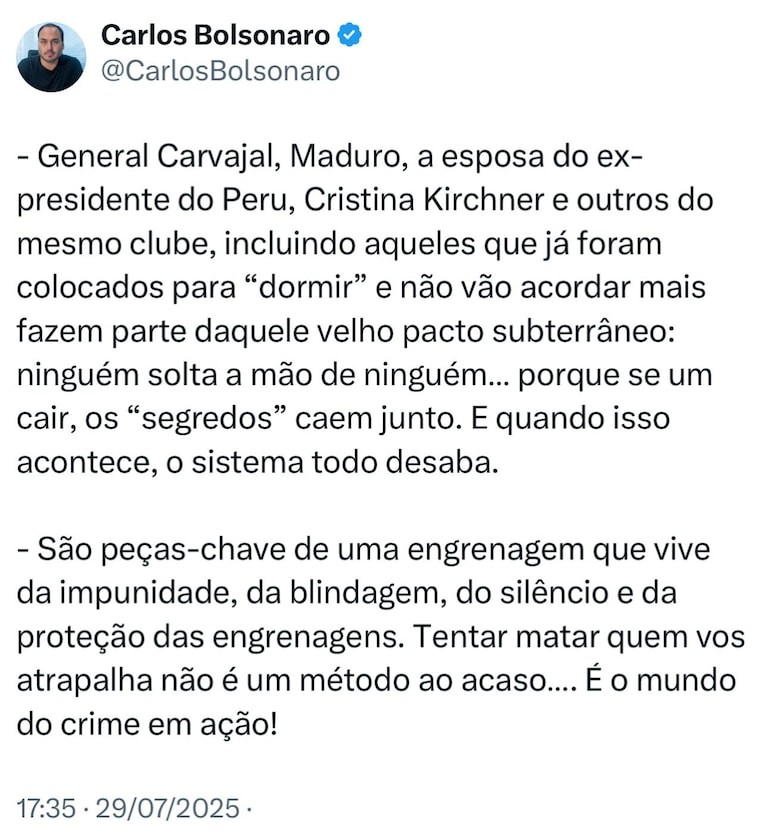Click the phrase "pacto subterrâneo"
Viewport: 768px width, 839px height.
[x=538, y=331]
